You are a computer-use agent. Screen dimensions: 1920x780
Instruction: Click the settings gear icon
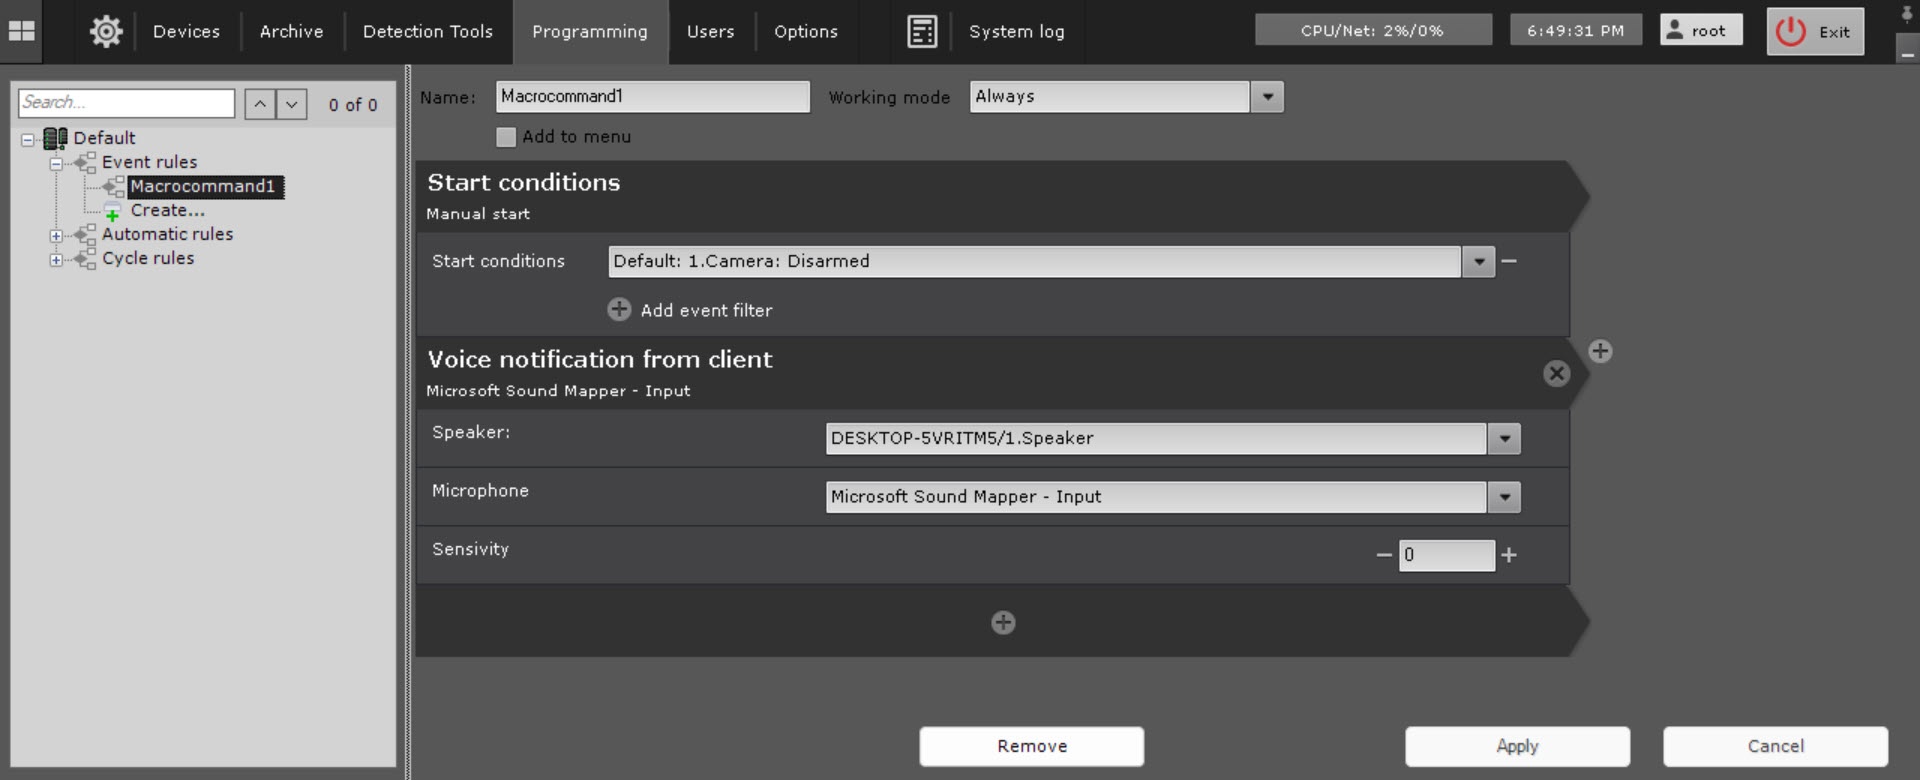click(106, 31)
